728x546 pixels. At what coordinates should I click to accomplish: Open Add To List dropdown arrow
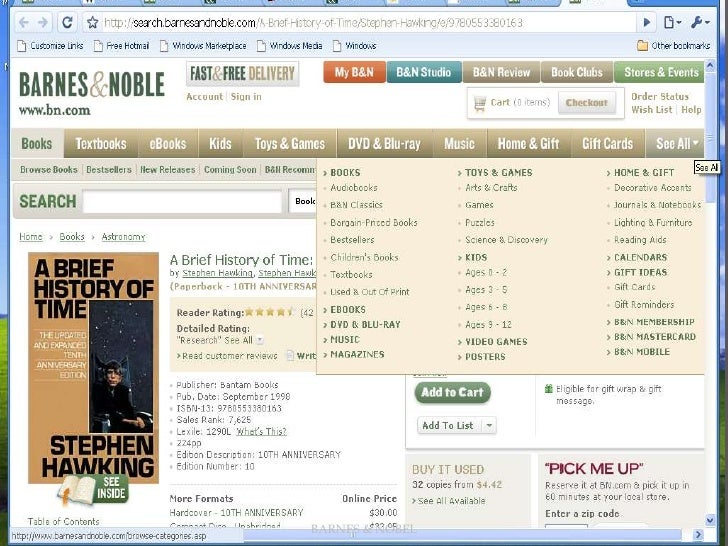[489, 425]
